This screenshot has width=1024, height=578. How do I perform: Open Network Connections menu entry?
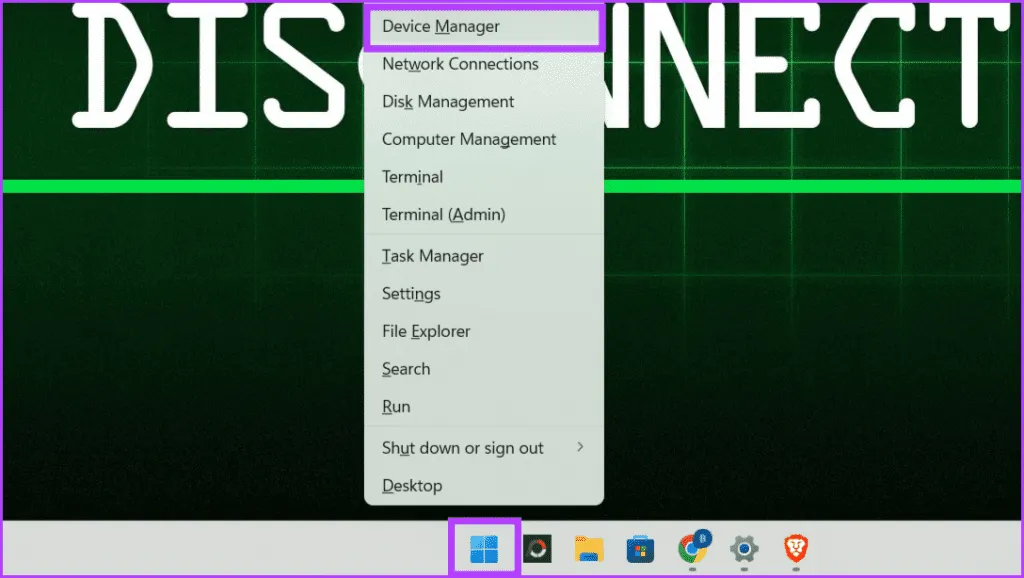tap(460, 64)
